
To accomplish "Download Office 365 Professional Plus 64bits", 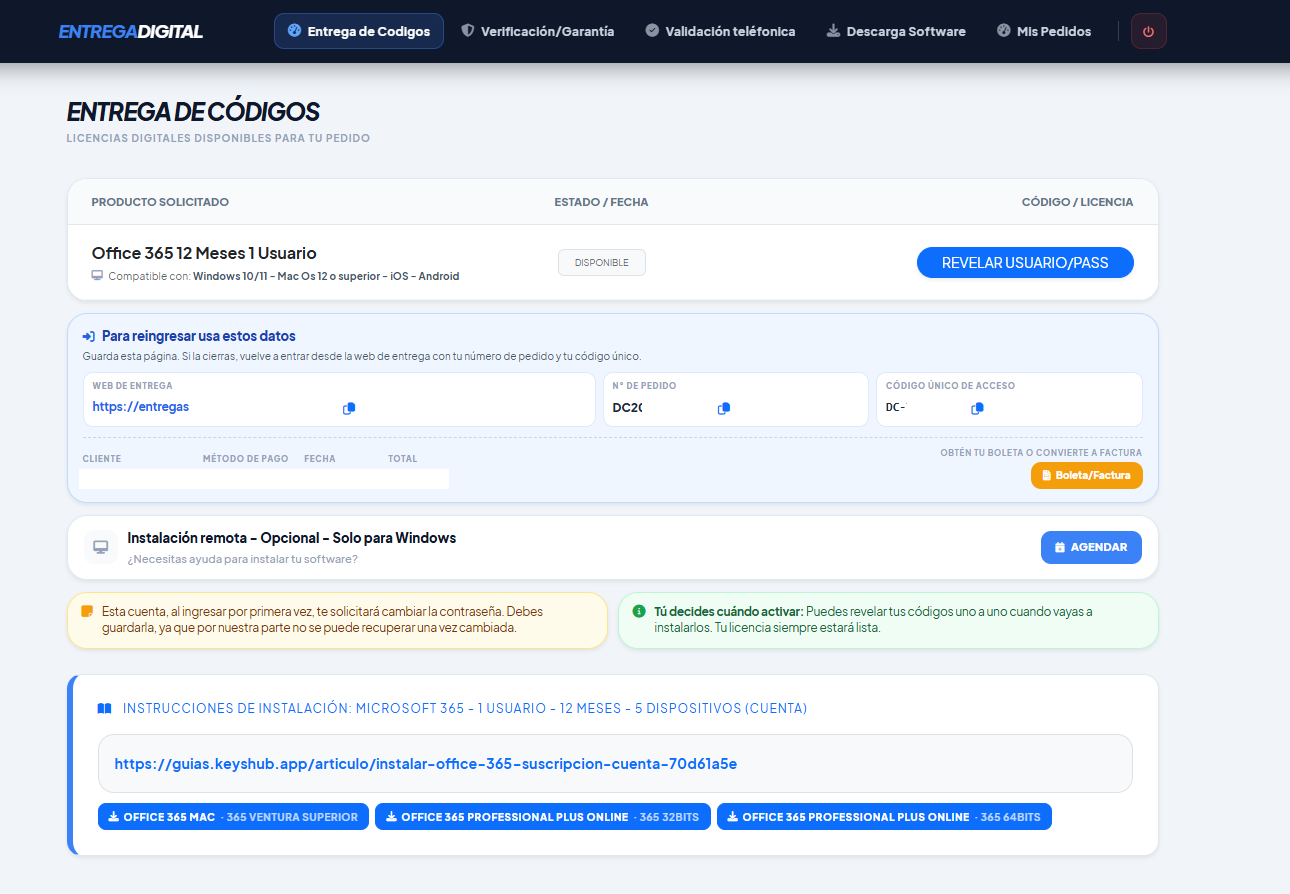I will pyautogui.click(x=884, y=817).
